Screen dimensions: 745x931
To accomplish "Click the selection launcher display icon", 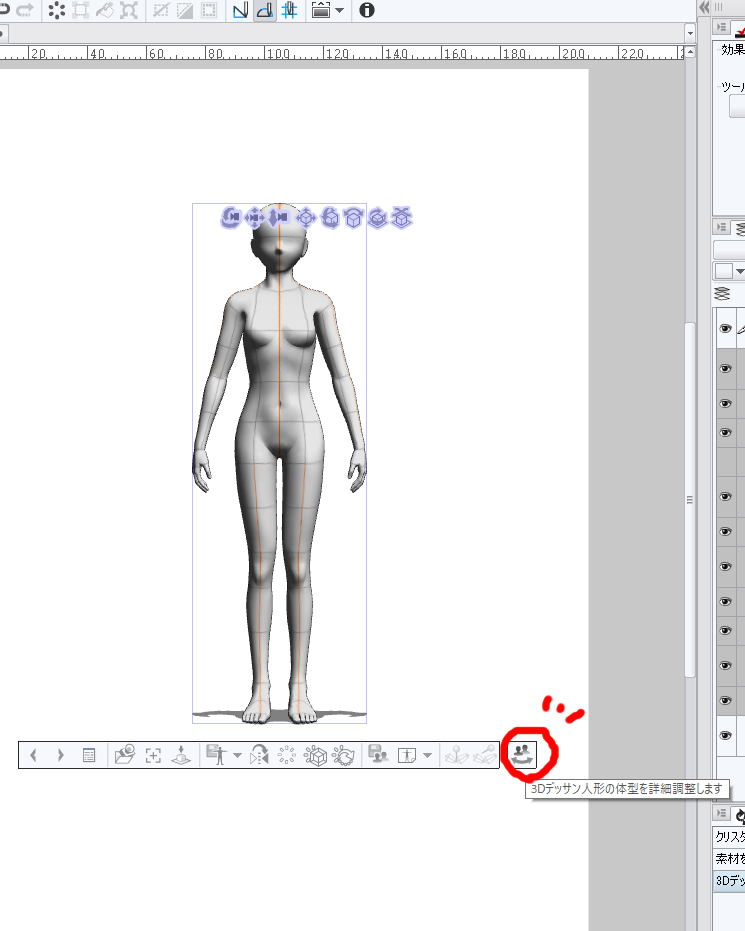I will point(321,10).
